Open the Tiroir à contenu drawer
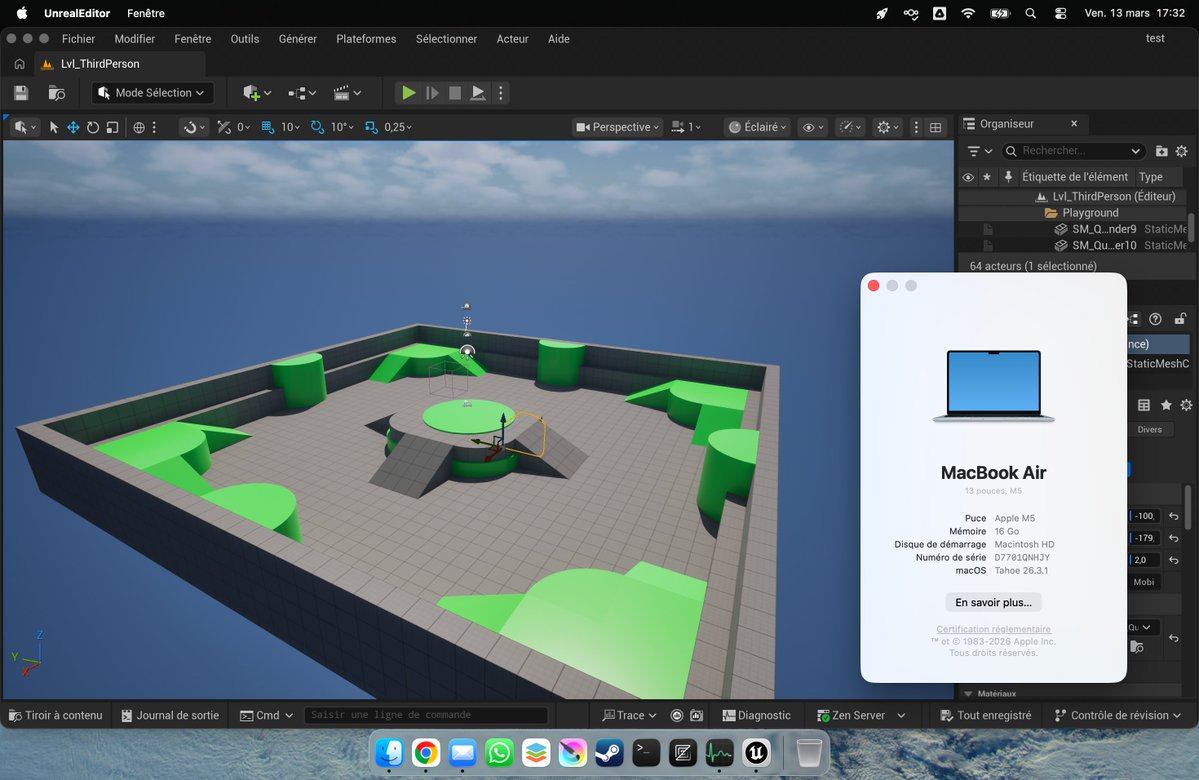This screenshot has width=1199, height=780. pyautogui.click(x=55, y=716)
